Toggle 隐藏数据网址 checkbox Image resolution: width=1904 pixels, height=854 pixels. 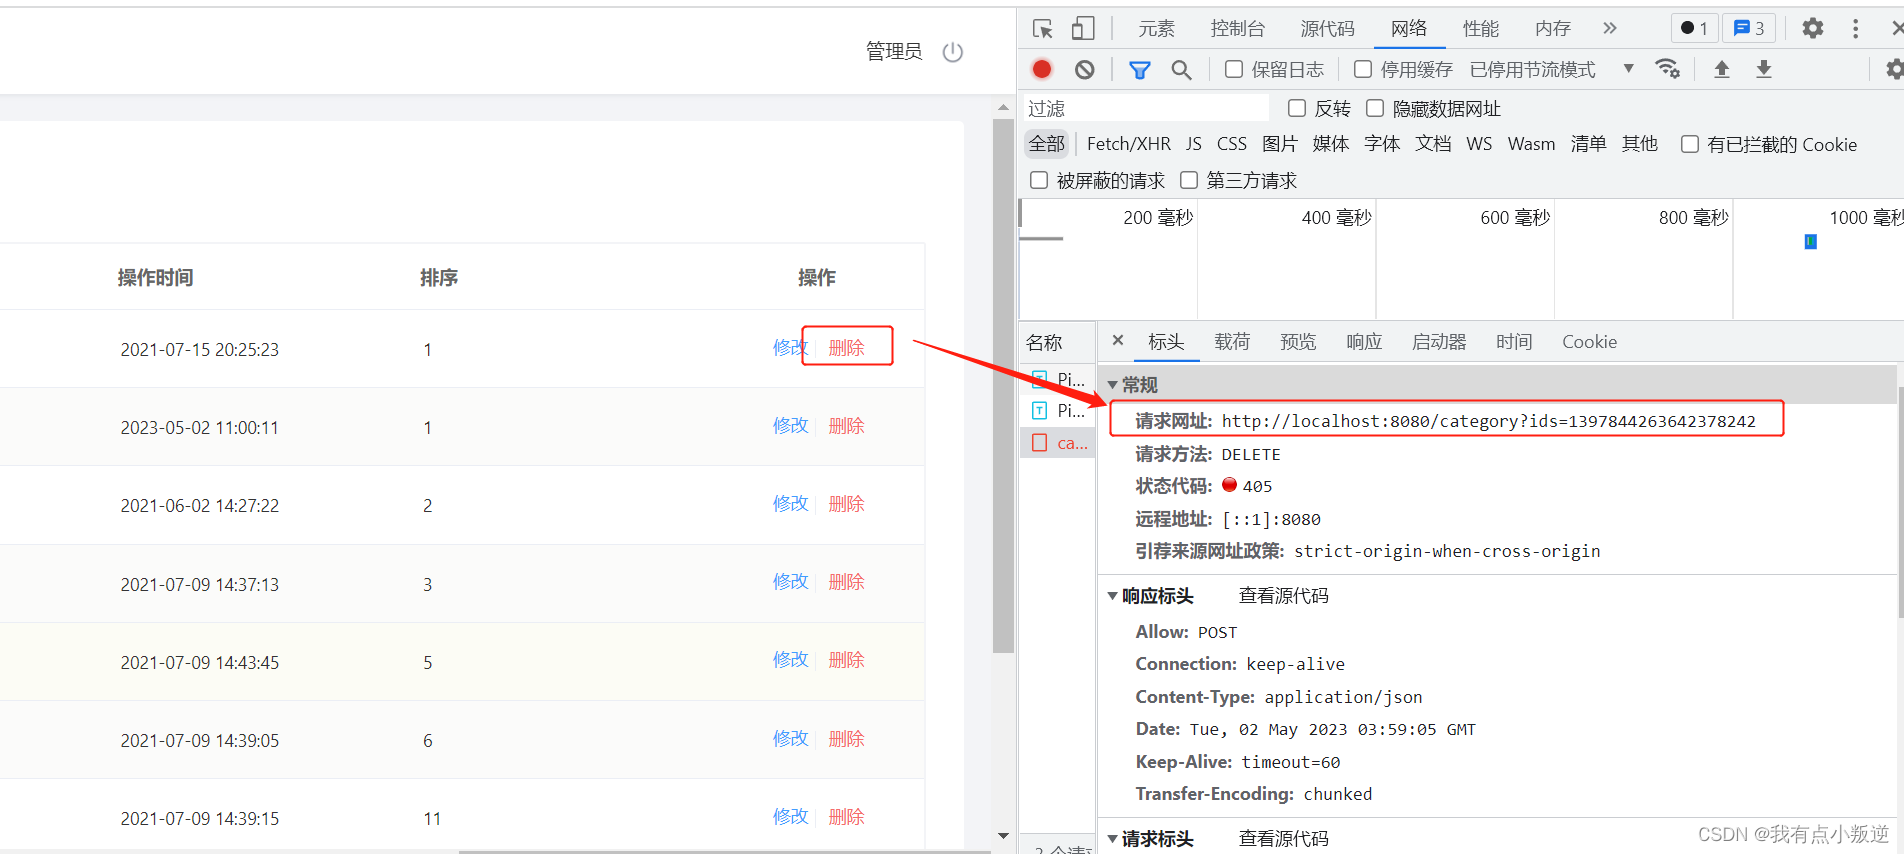(1375, 108)
